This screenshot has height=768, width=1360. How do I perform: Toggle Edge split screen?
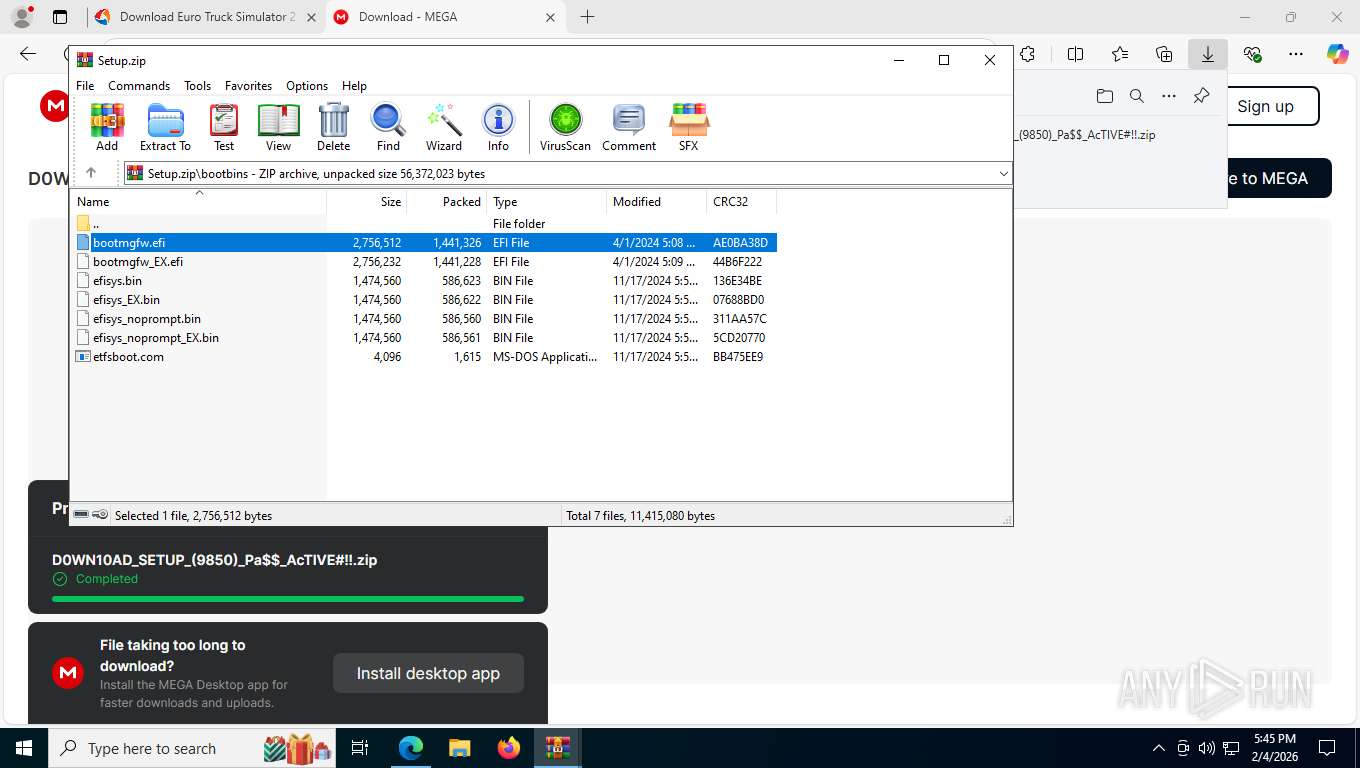point(1076,54)
